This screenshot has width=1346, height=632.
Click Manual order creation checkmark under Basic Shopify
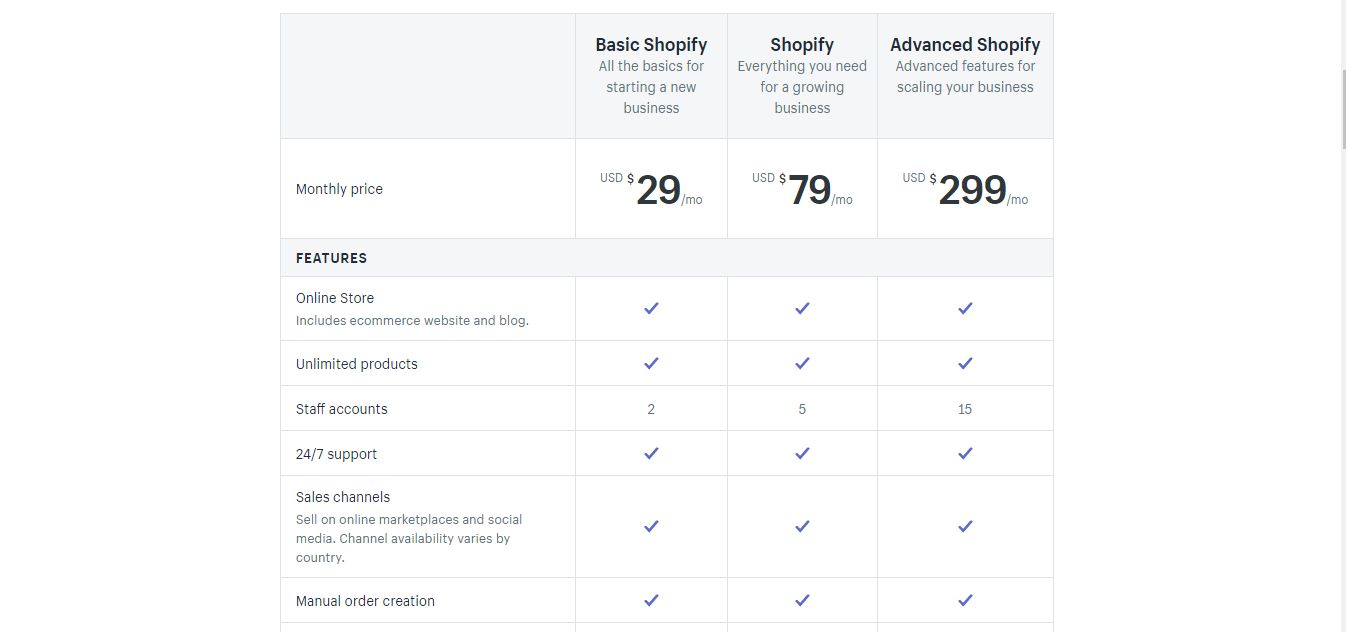[x=651, y=600]
